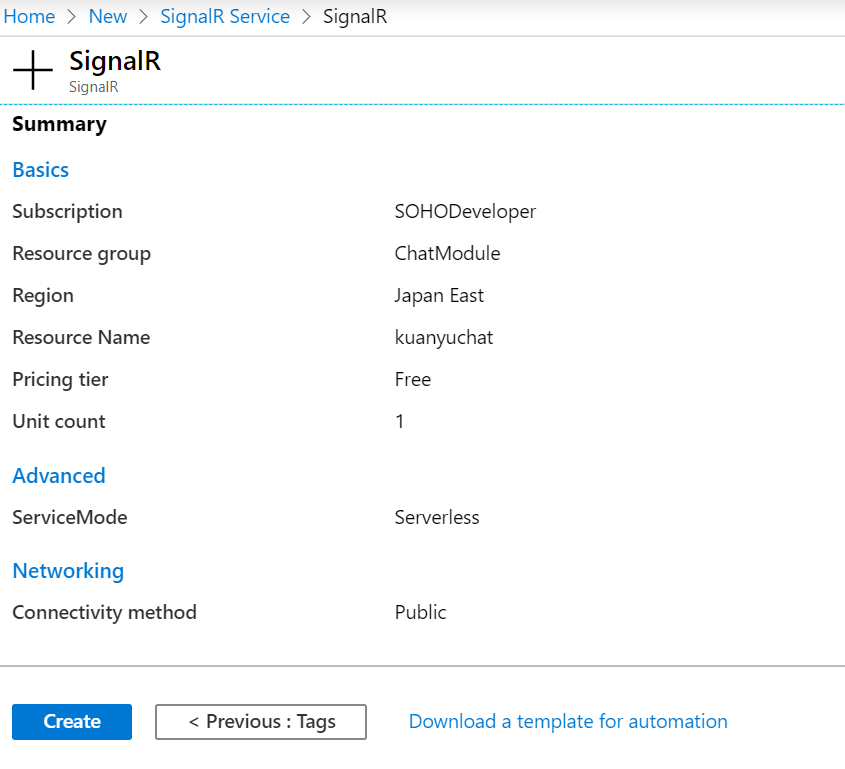Select the current SignalR breadcrumb item

point(355,17)
